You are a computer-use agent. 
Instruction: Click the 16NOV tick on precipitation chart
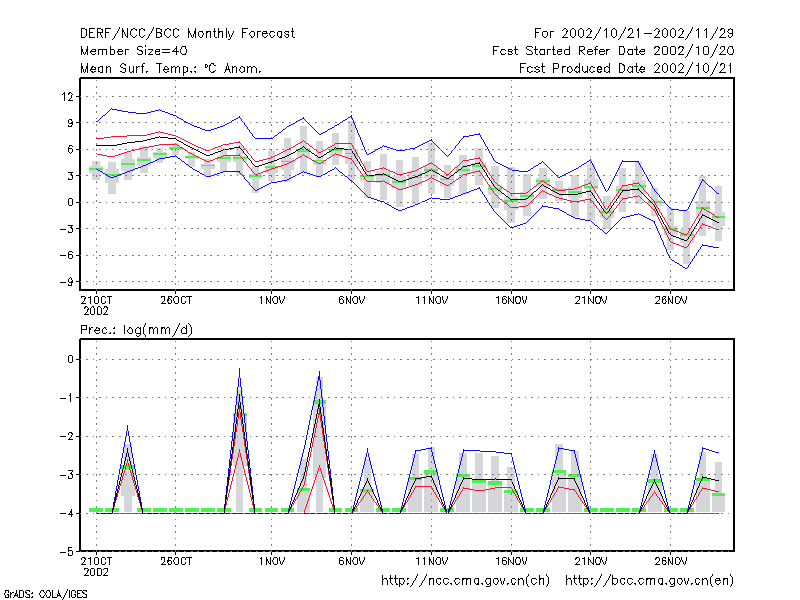click(x=511, y=561)
